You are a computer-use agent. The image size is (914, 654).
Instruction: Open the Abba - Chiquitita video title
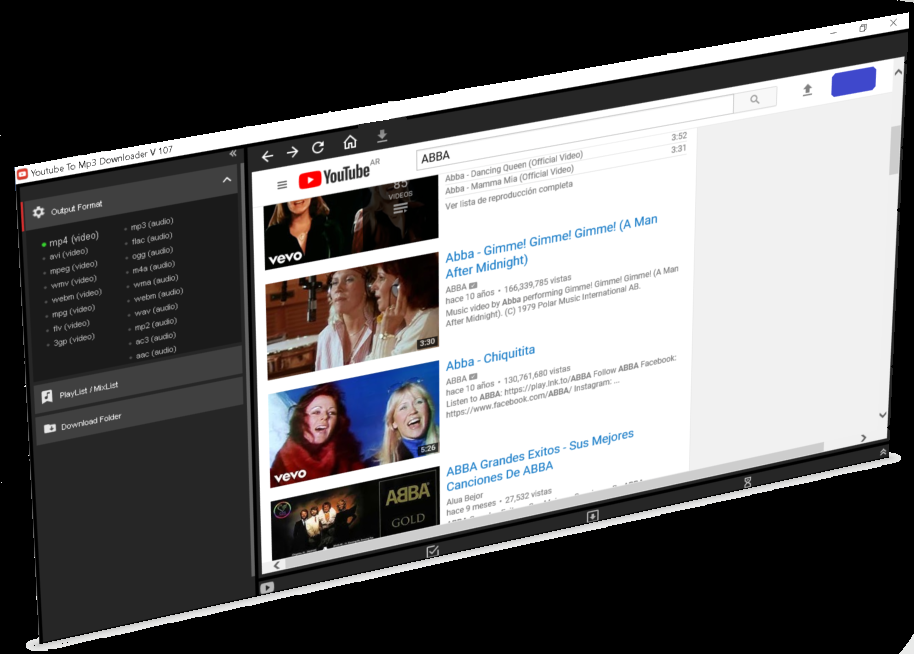(x=490, y=358)
